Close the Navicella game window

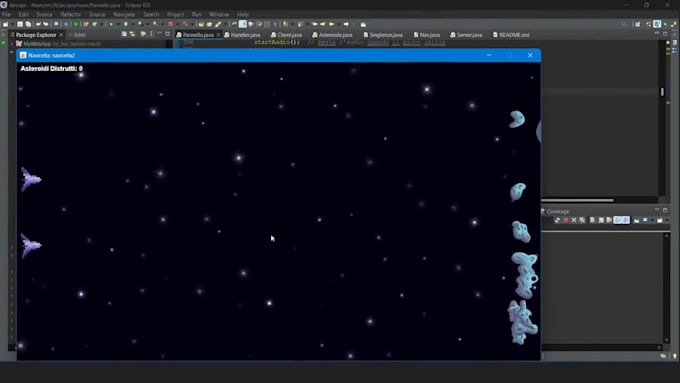(530, 55)
